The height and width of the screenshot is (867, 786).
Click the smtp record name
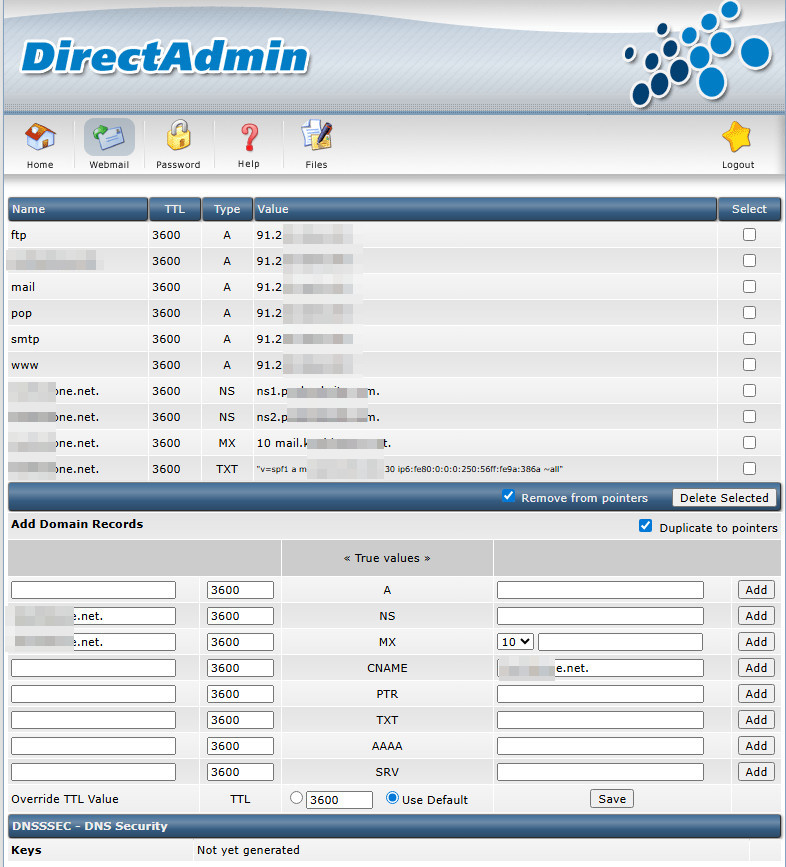[25, 339]
